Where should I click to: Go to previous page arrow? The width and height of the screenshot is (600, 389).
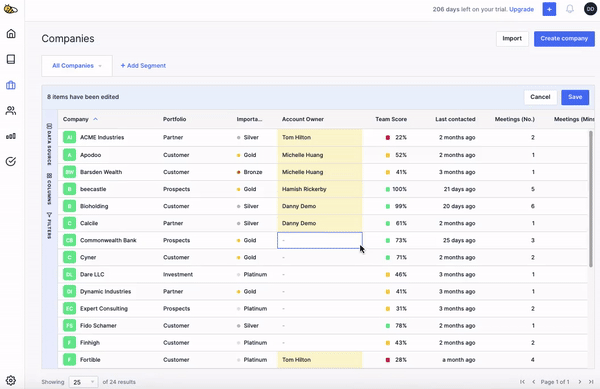pyautogui.click(x=534, y=382)
